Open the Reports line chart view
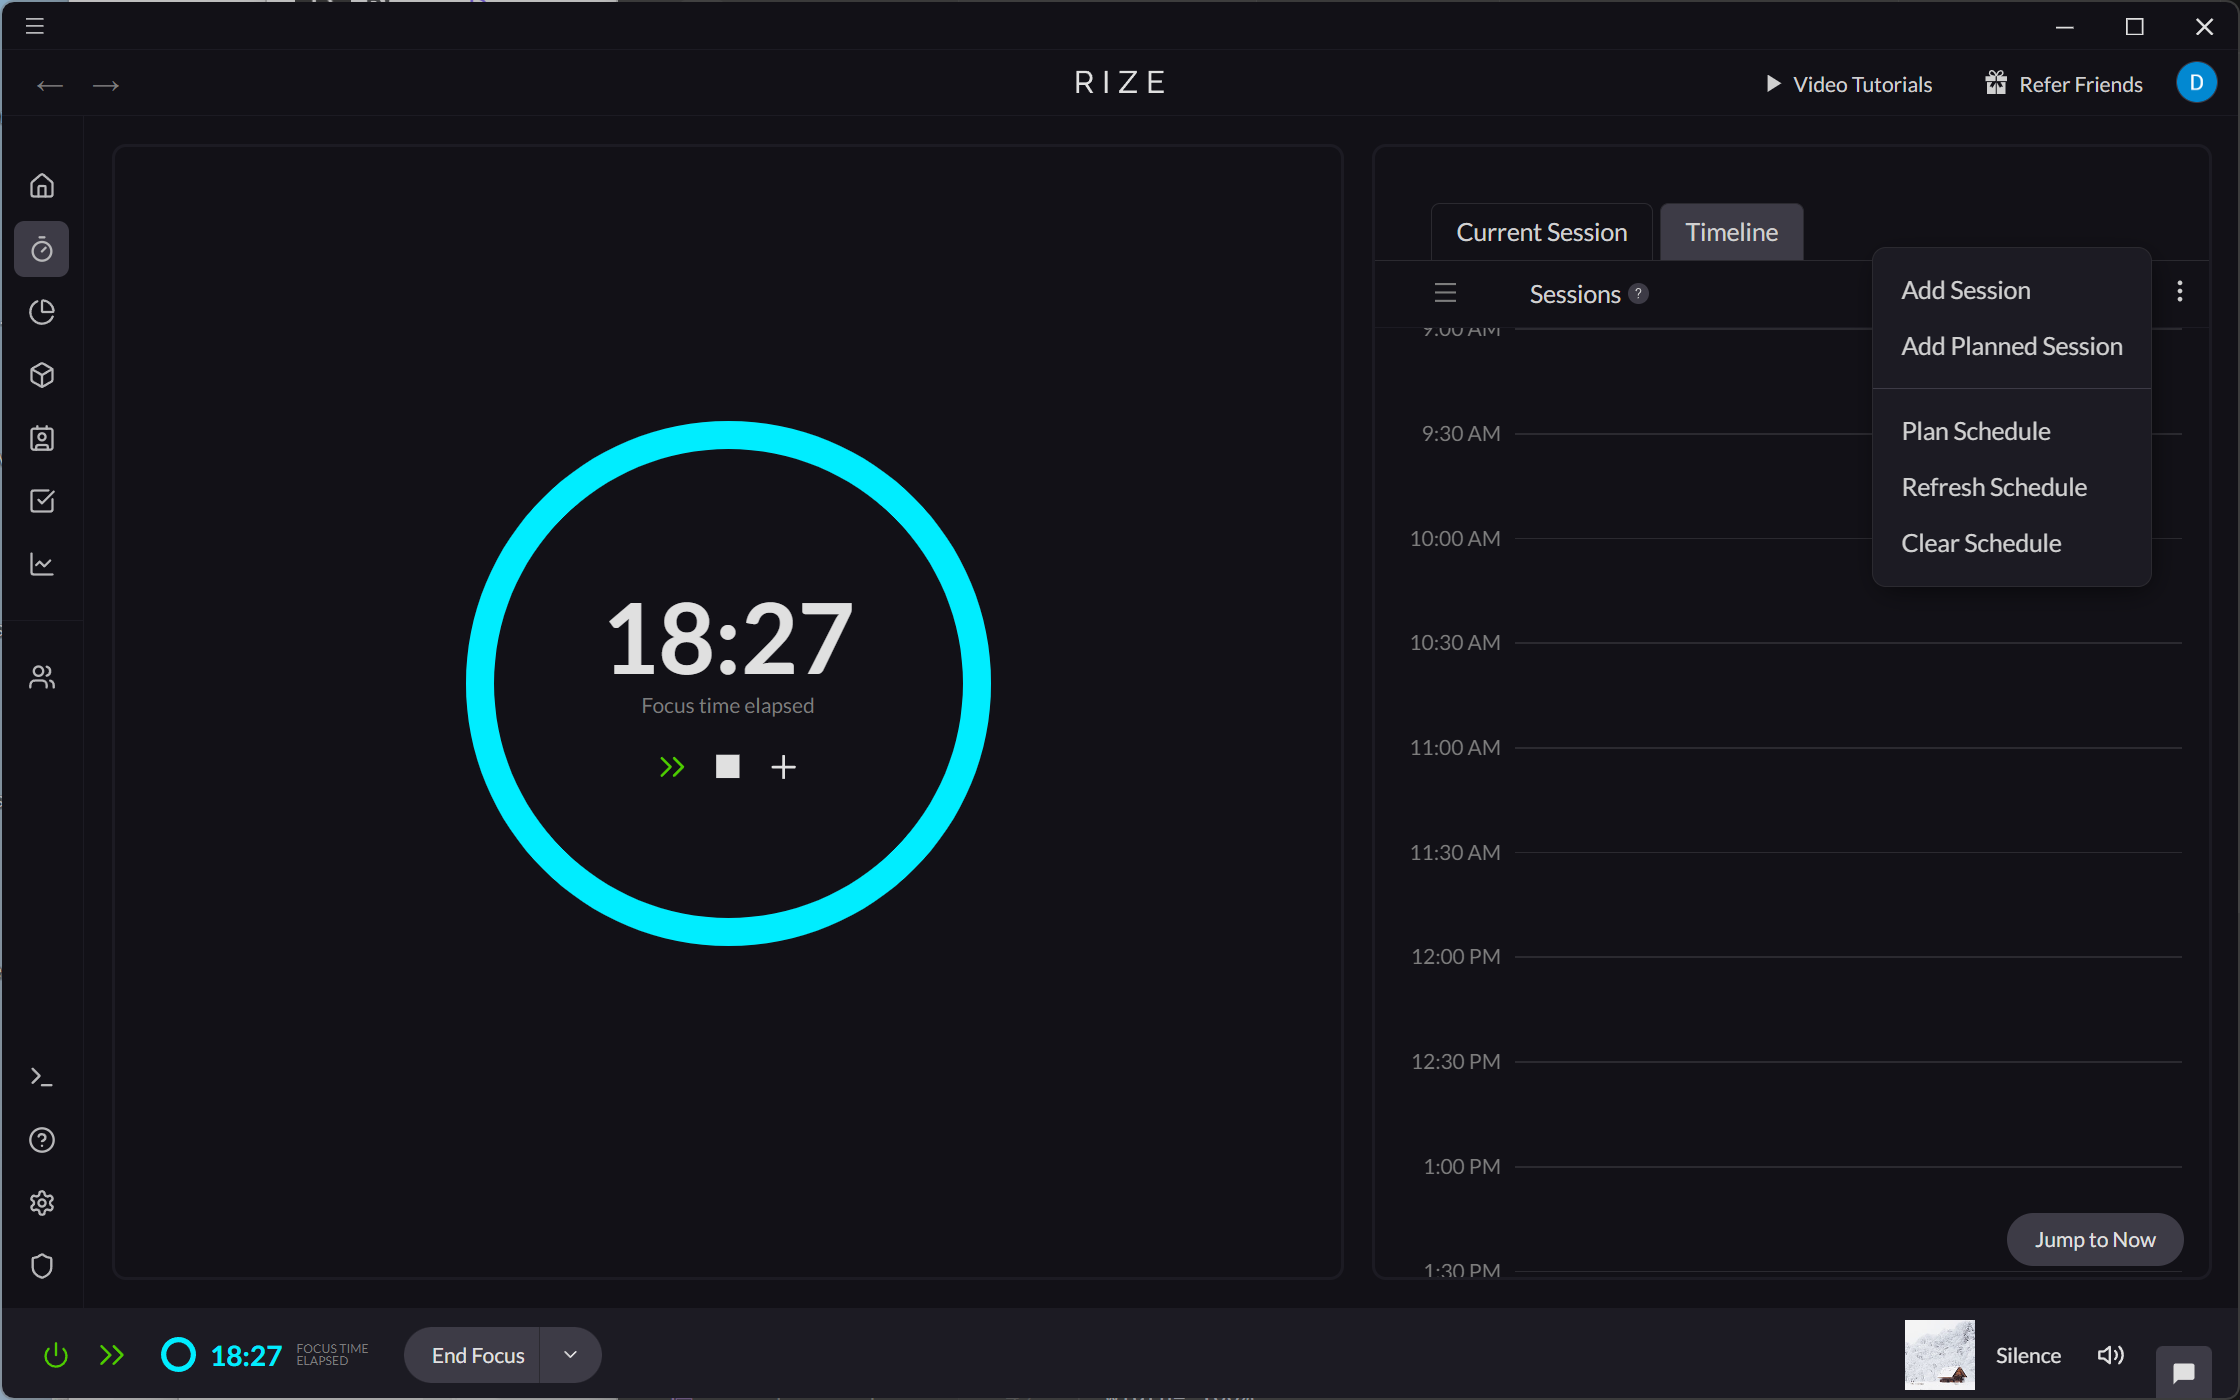The image size is (2240, 1400). point(41,564)
